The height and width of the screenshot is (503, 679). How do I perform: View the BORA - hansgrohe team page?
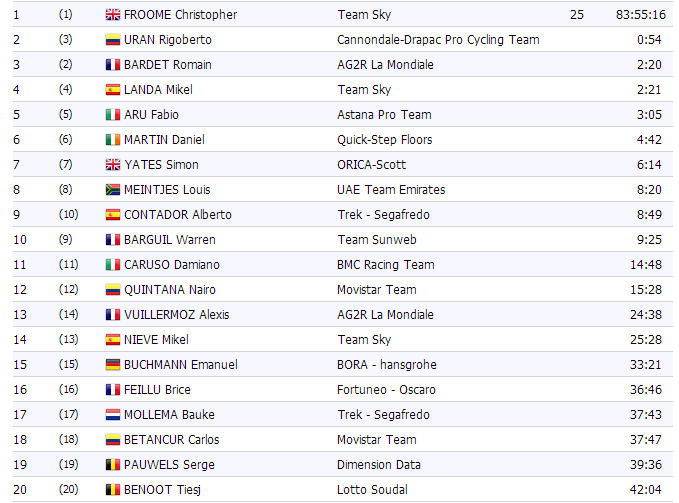(x=387, y=365)
